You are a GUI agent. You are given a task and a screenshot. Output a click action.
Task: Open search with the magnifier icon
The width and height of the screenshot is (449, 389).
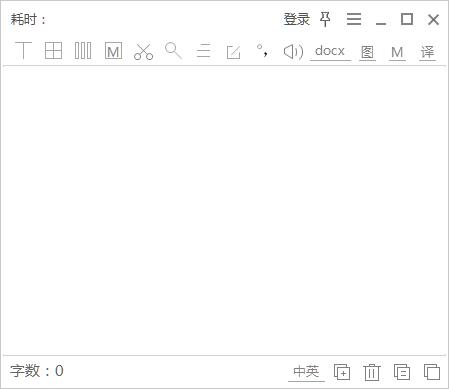[x=173, y=51]
